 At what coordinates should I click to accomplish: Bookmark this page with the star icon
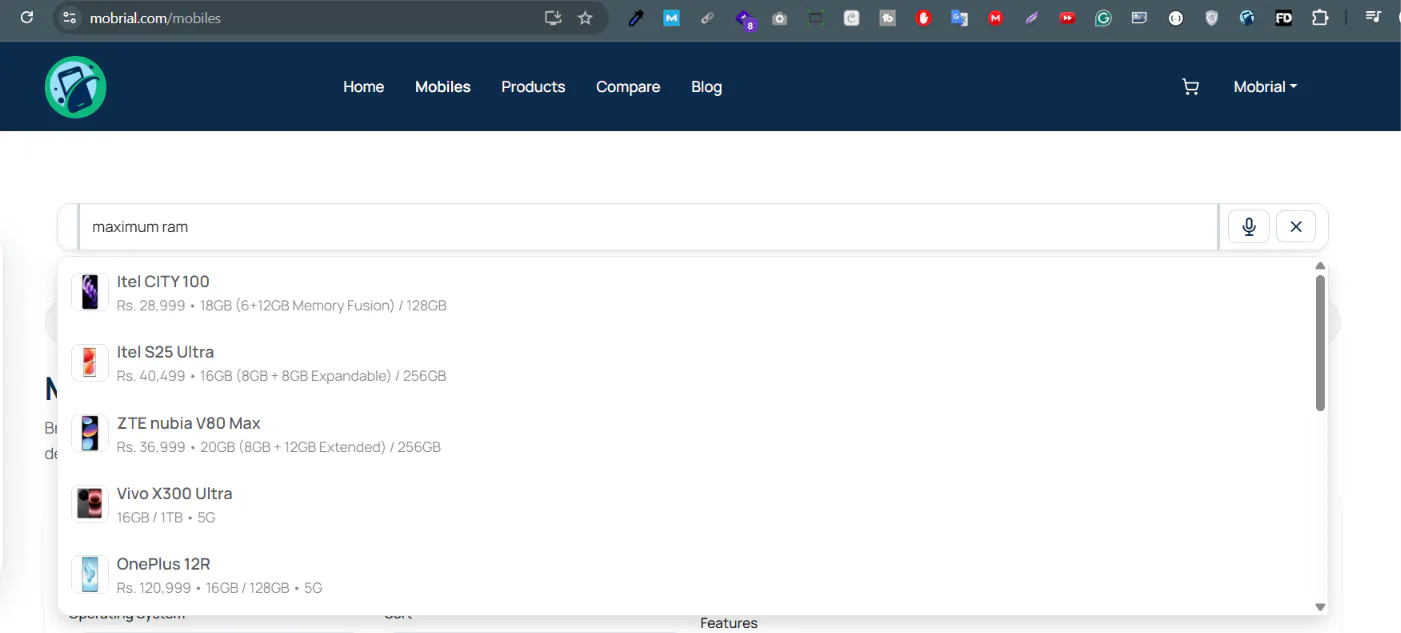tap(586, 18)
